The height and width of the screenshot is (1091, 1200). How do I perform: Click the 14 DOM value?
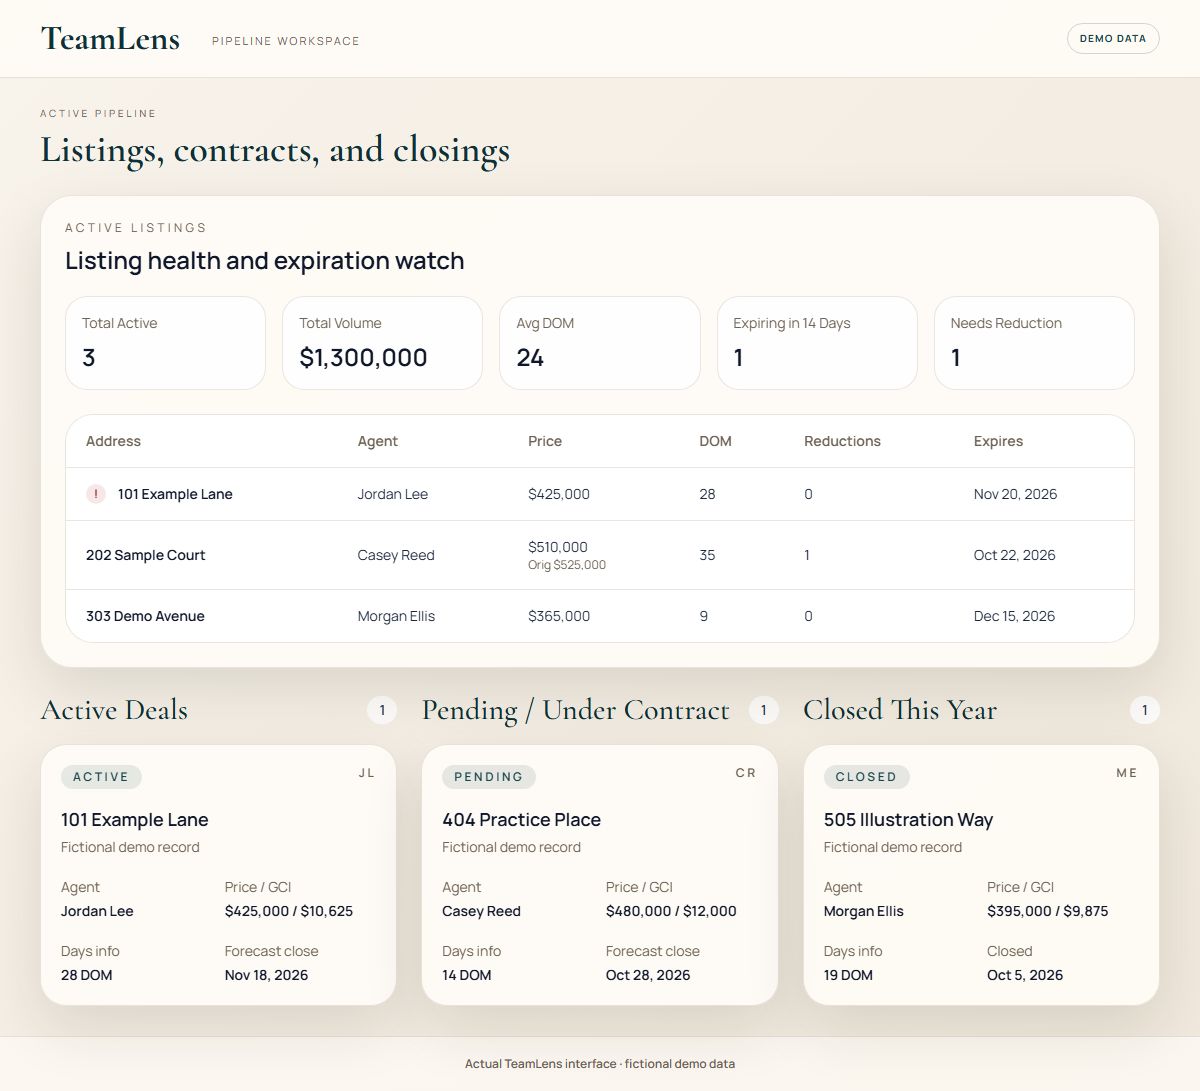click(x=467, y=975)
